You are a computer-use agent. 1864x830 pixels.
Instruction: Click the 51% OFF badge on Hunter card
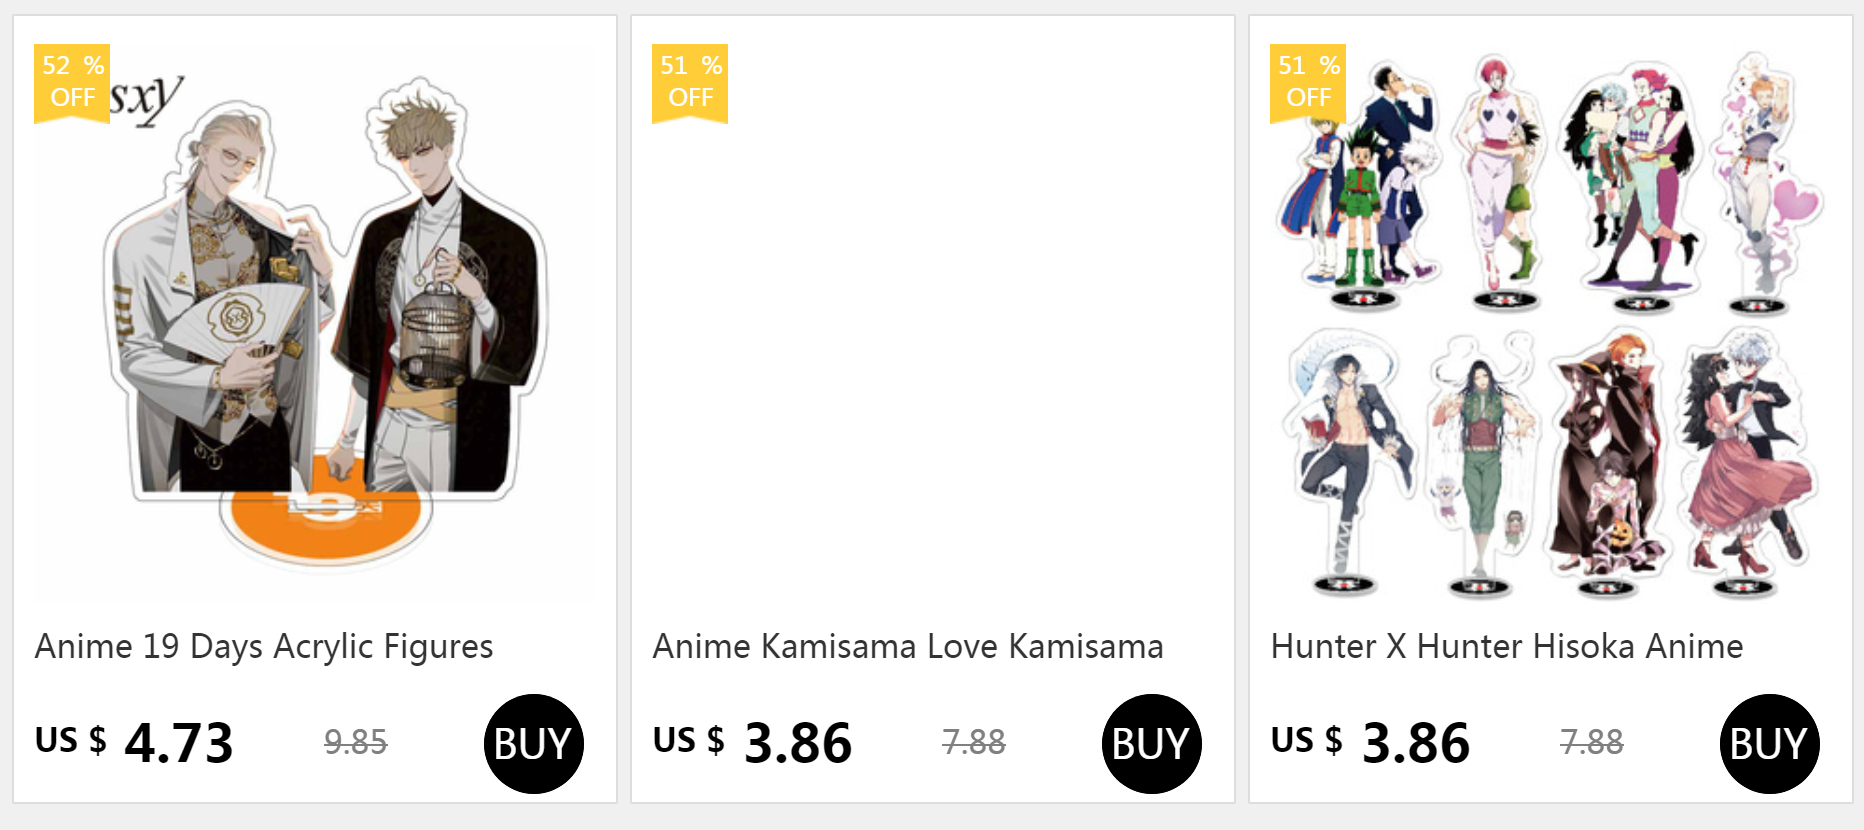click(1308, 82)
